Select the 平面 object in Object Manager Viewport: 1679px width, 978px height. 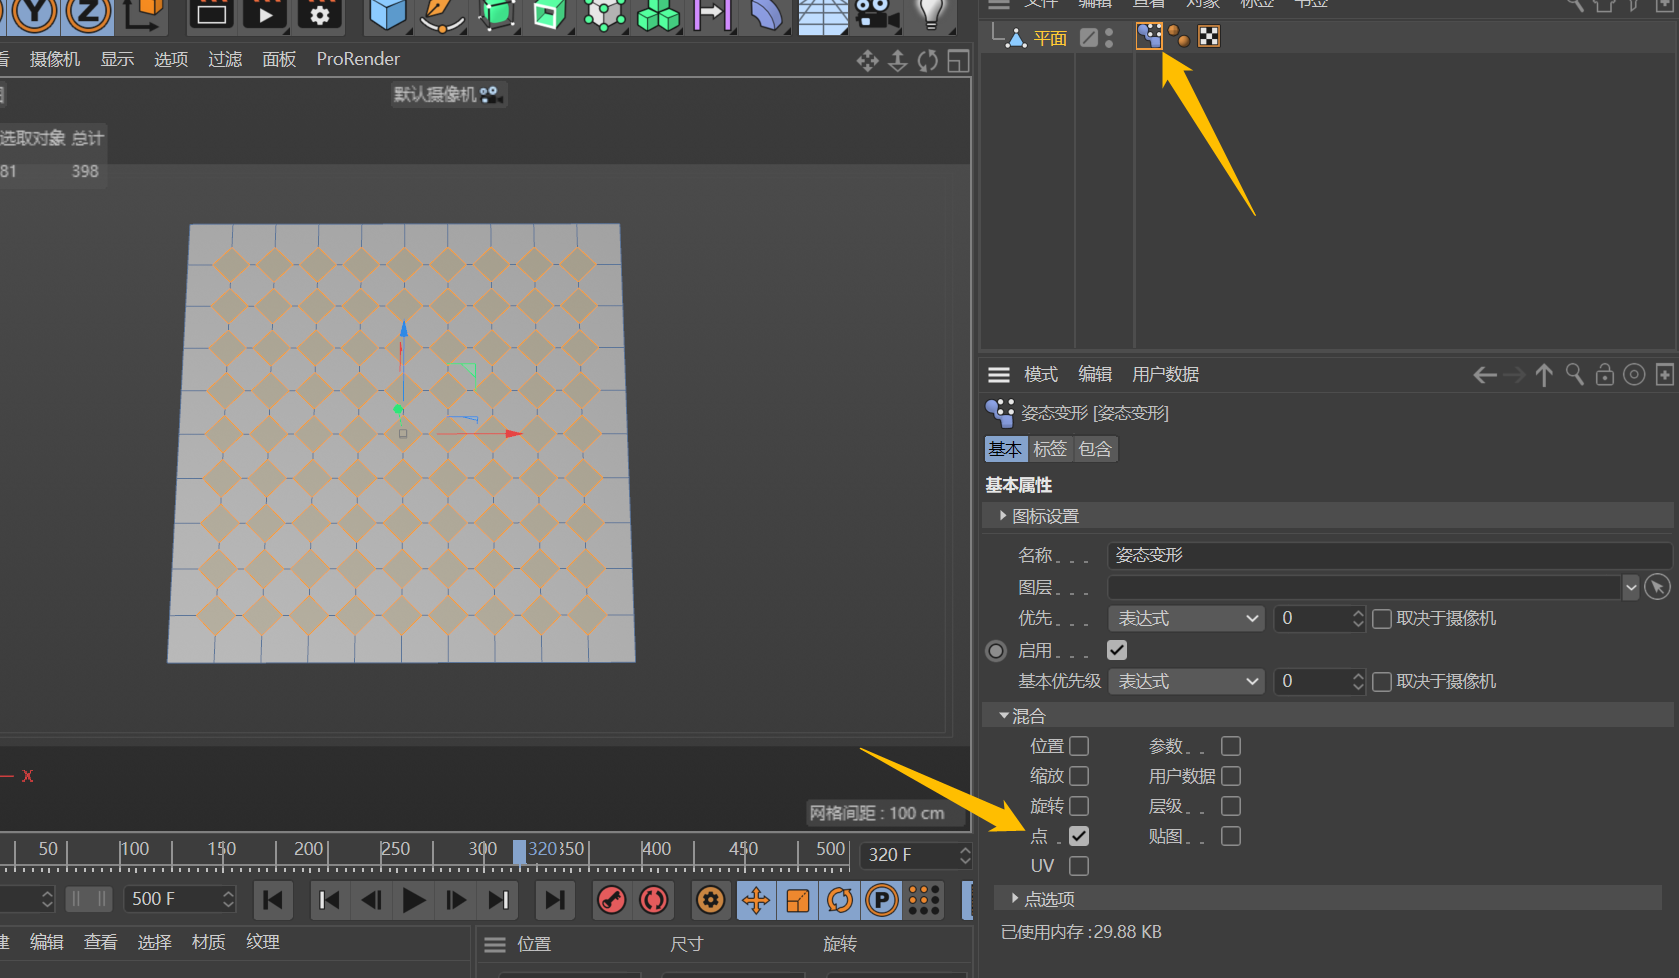tap(1050, 38)
